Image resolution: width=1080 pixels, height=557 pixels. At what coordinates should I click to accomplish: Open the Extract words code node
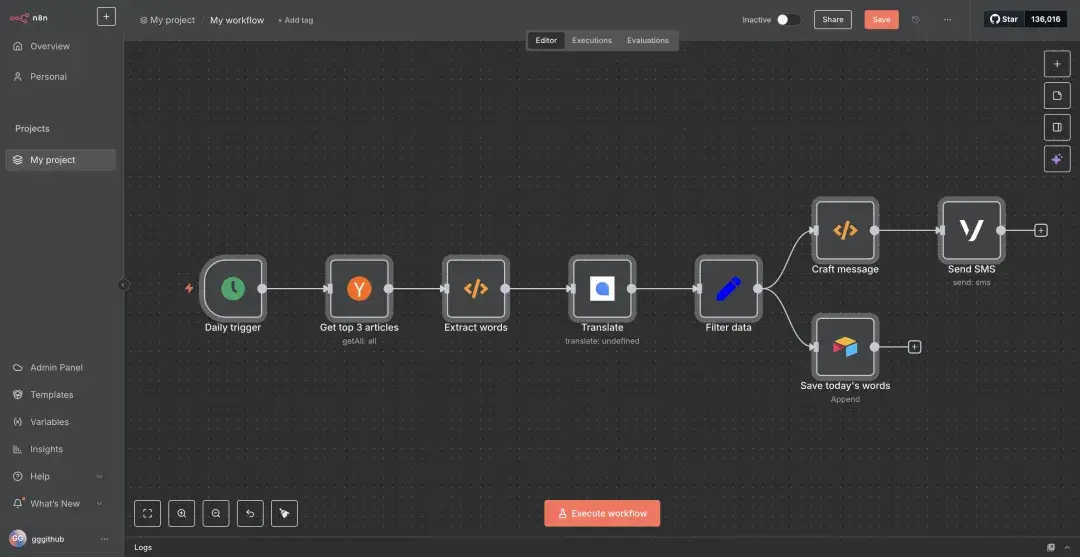(x=476, y=289)
